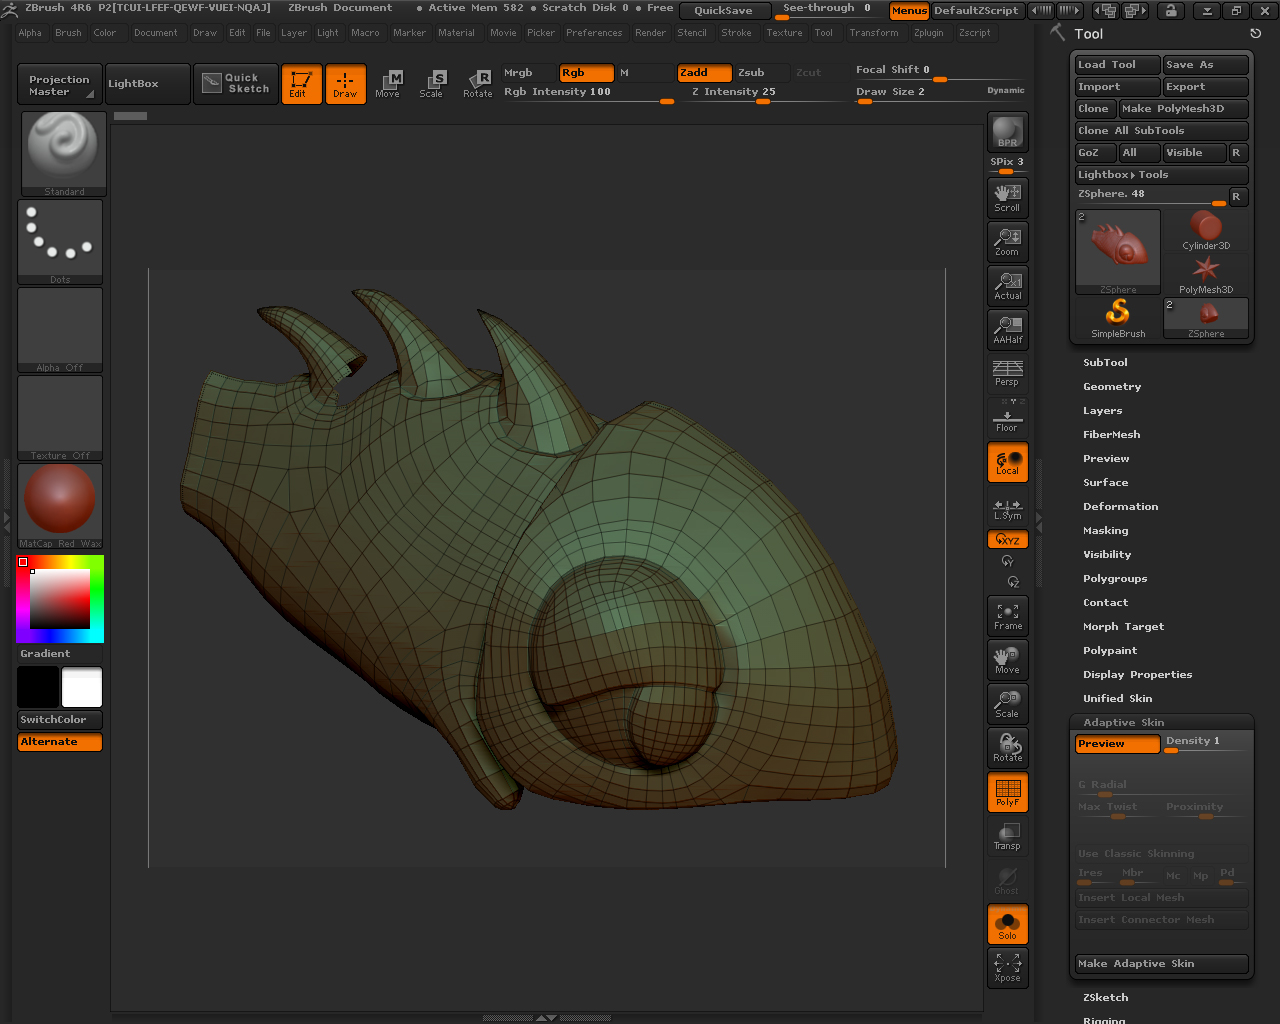The image size is (1280, 1024).
Task: Activate the Move transform mode in top shelf
Action: pos(388,84)
